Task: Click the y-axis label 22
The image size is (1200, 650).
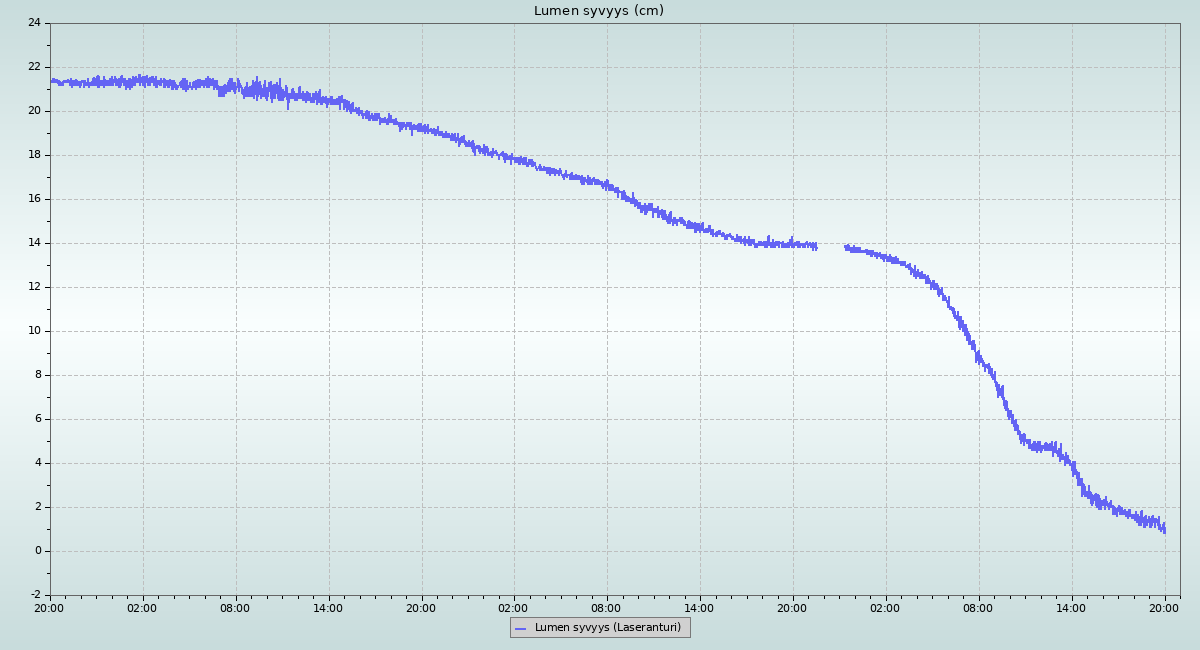Action: tap(34, 67)
